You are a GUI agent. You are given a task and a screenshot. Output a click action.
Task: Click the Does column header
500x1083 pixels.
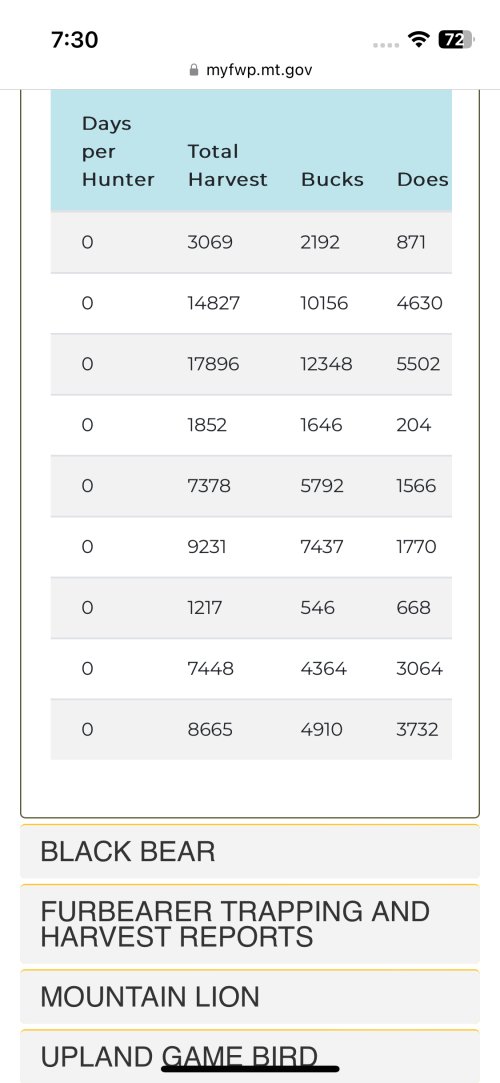pyautogui.click(x=423, y=180)
